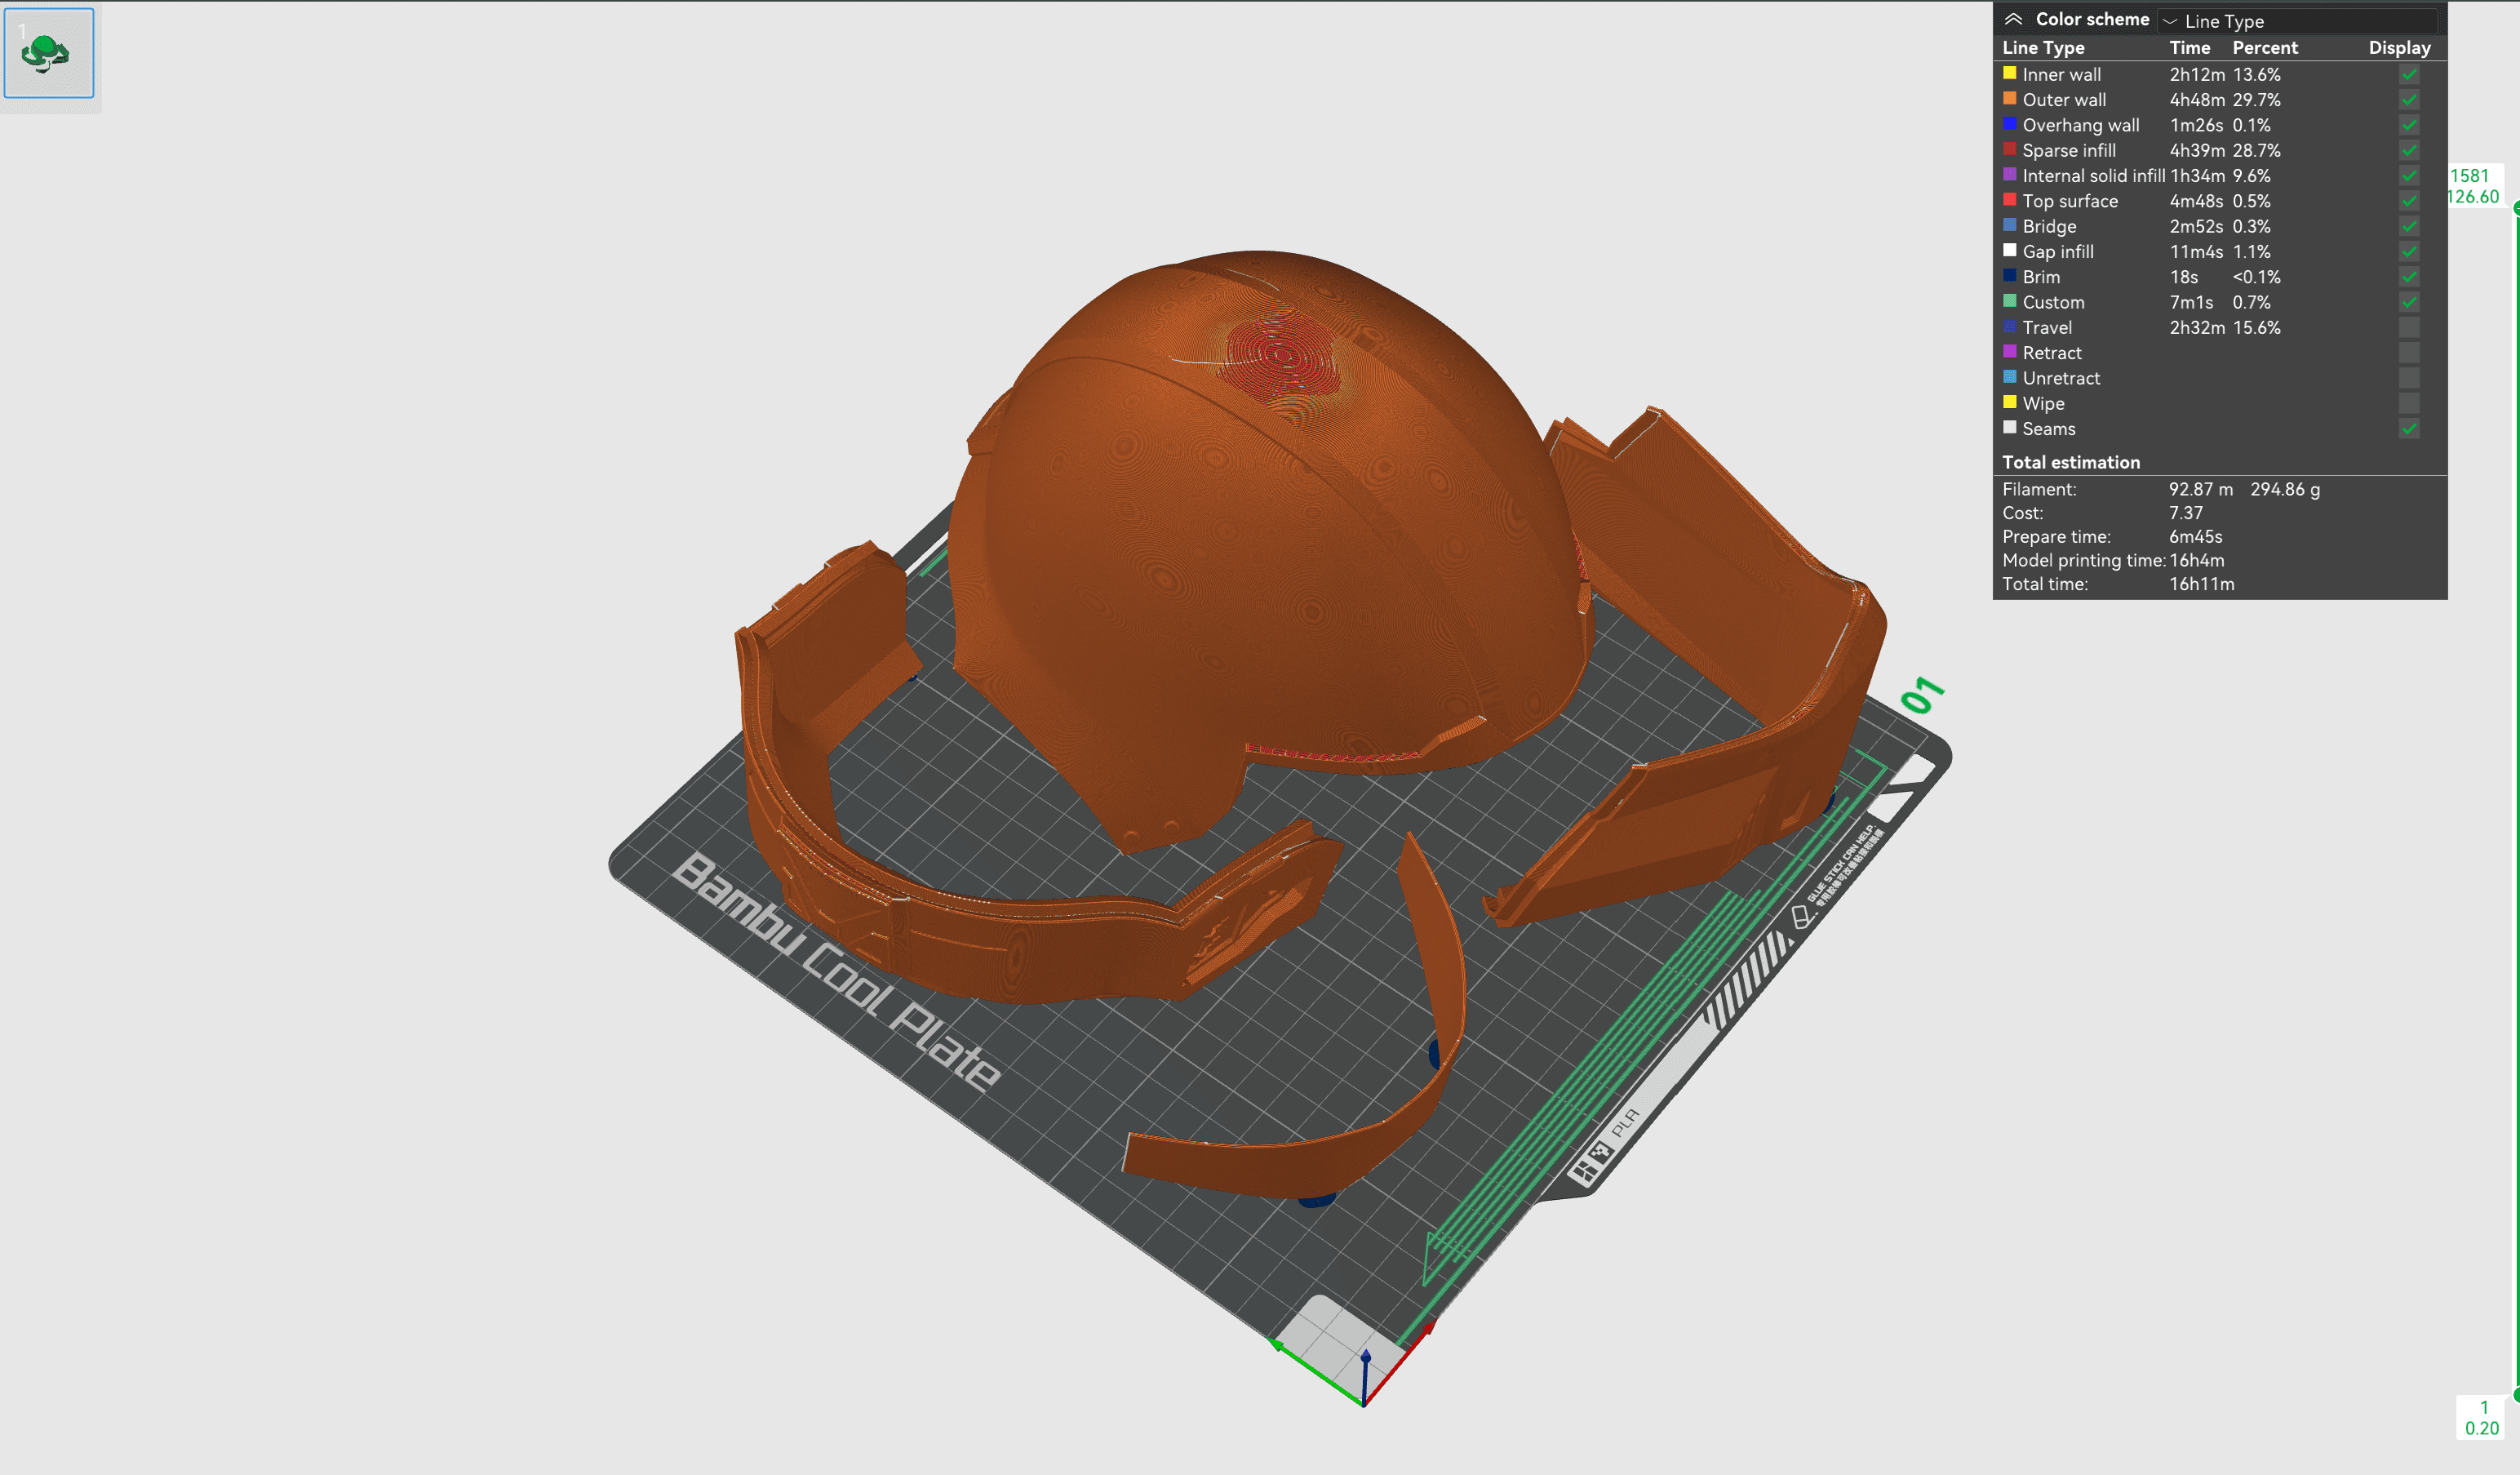Open the Line Type color scheme dropdown
Screen dimensions: 2520x1475
pyautogui.click(x=2297, y=21)
